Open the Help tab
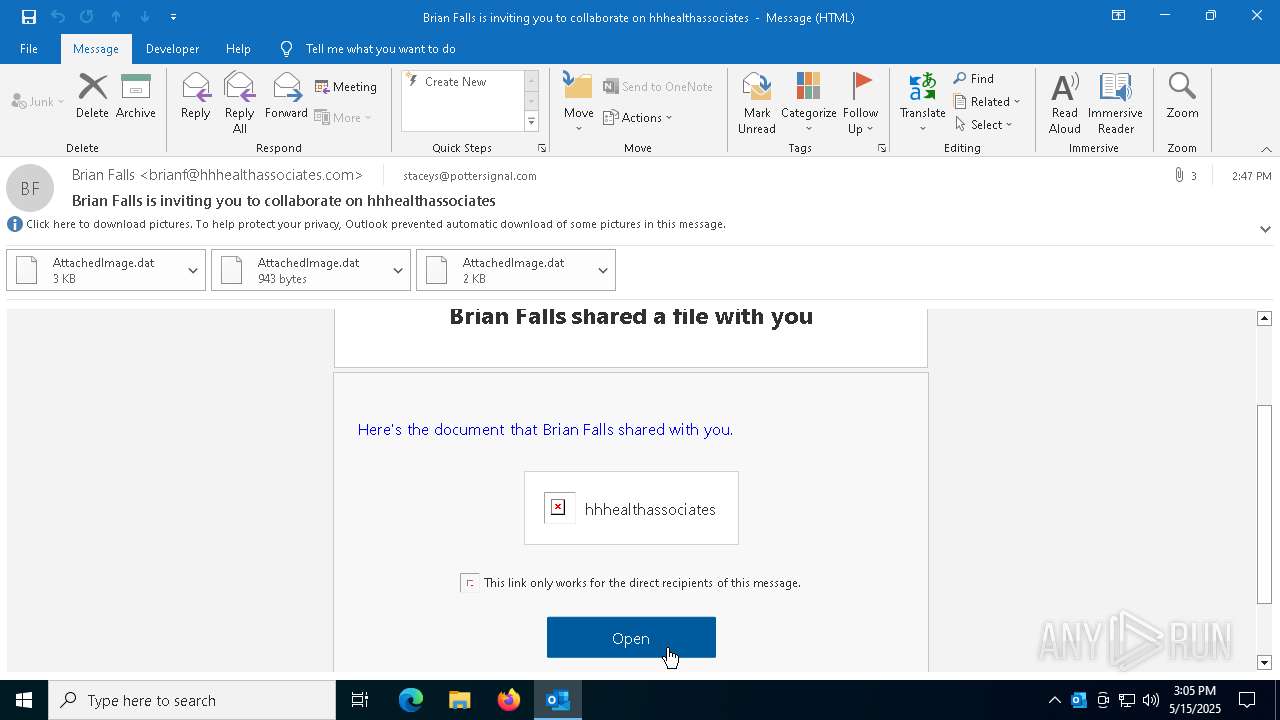The image size is (1280, 720). point(238,49)
